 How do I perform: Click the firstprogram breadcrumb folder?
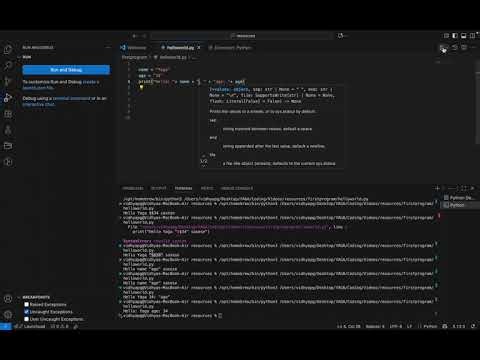(134, 57)
